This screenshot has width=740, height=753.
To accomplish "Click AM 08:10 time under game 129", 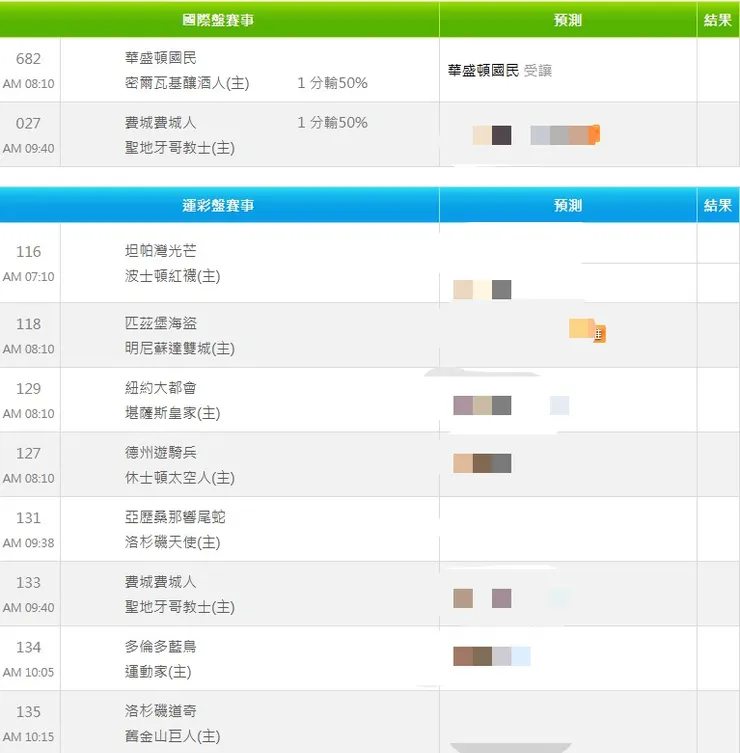I will click(28, 413).
